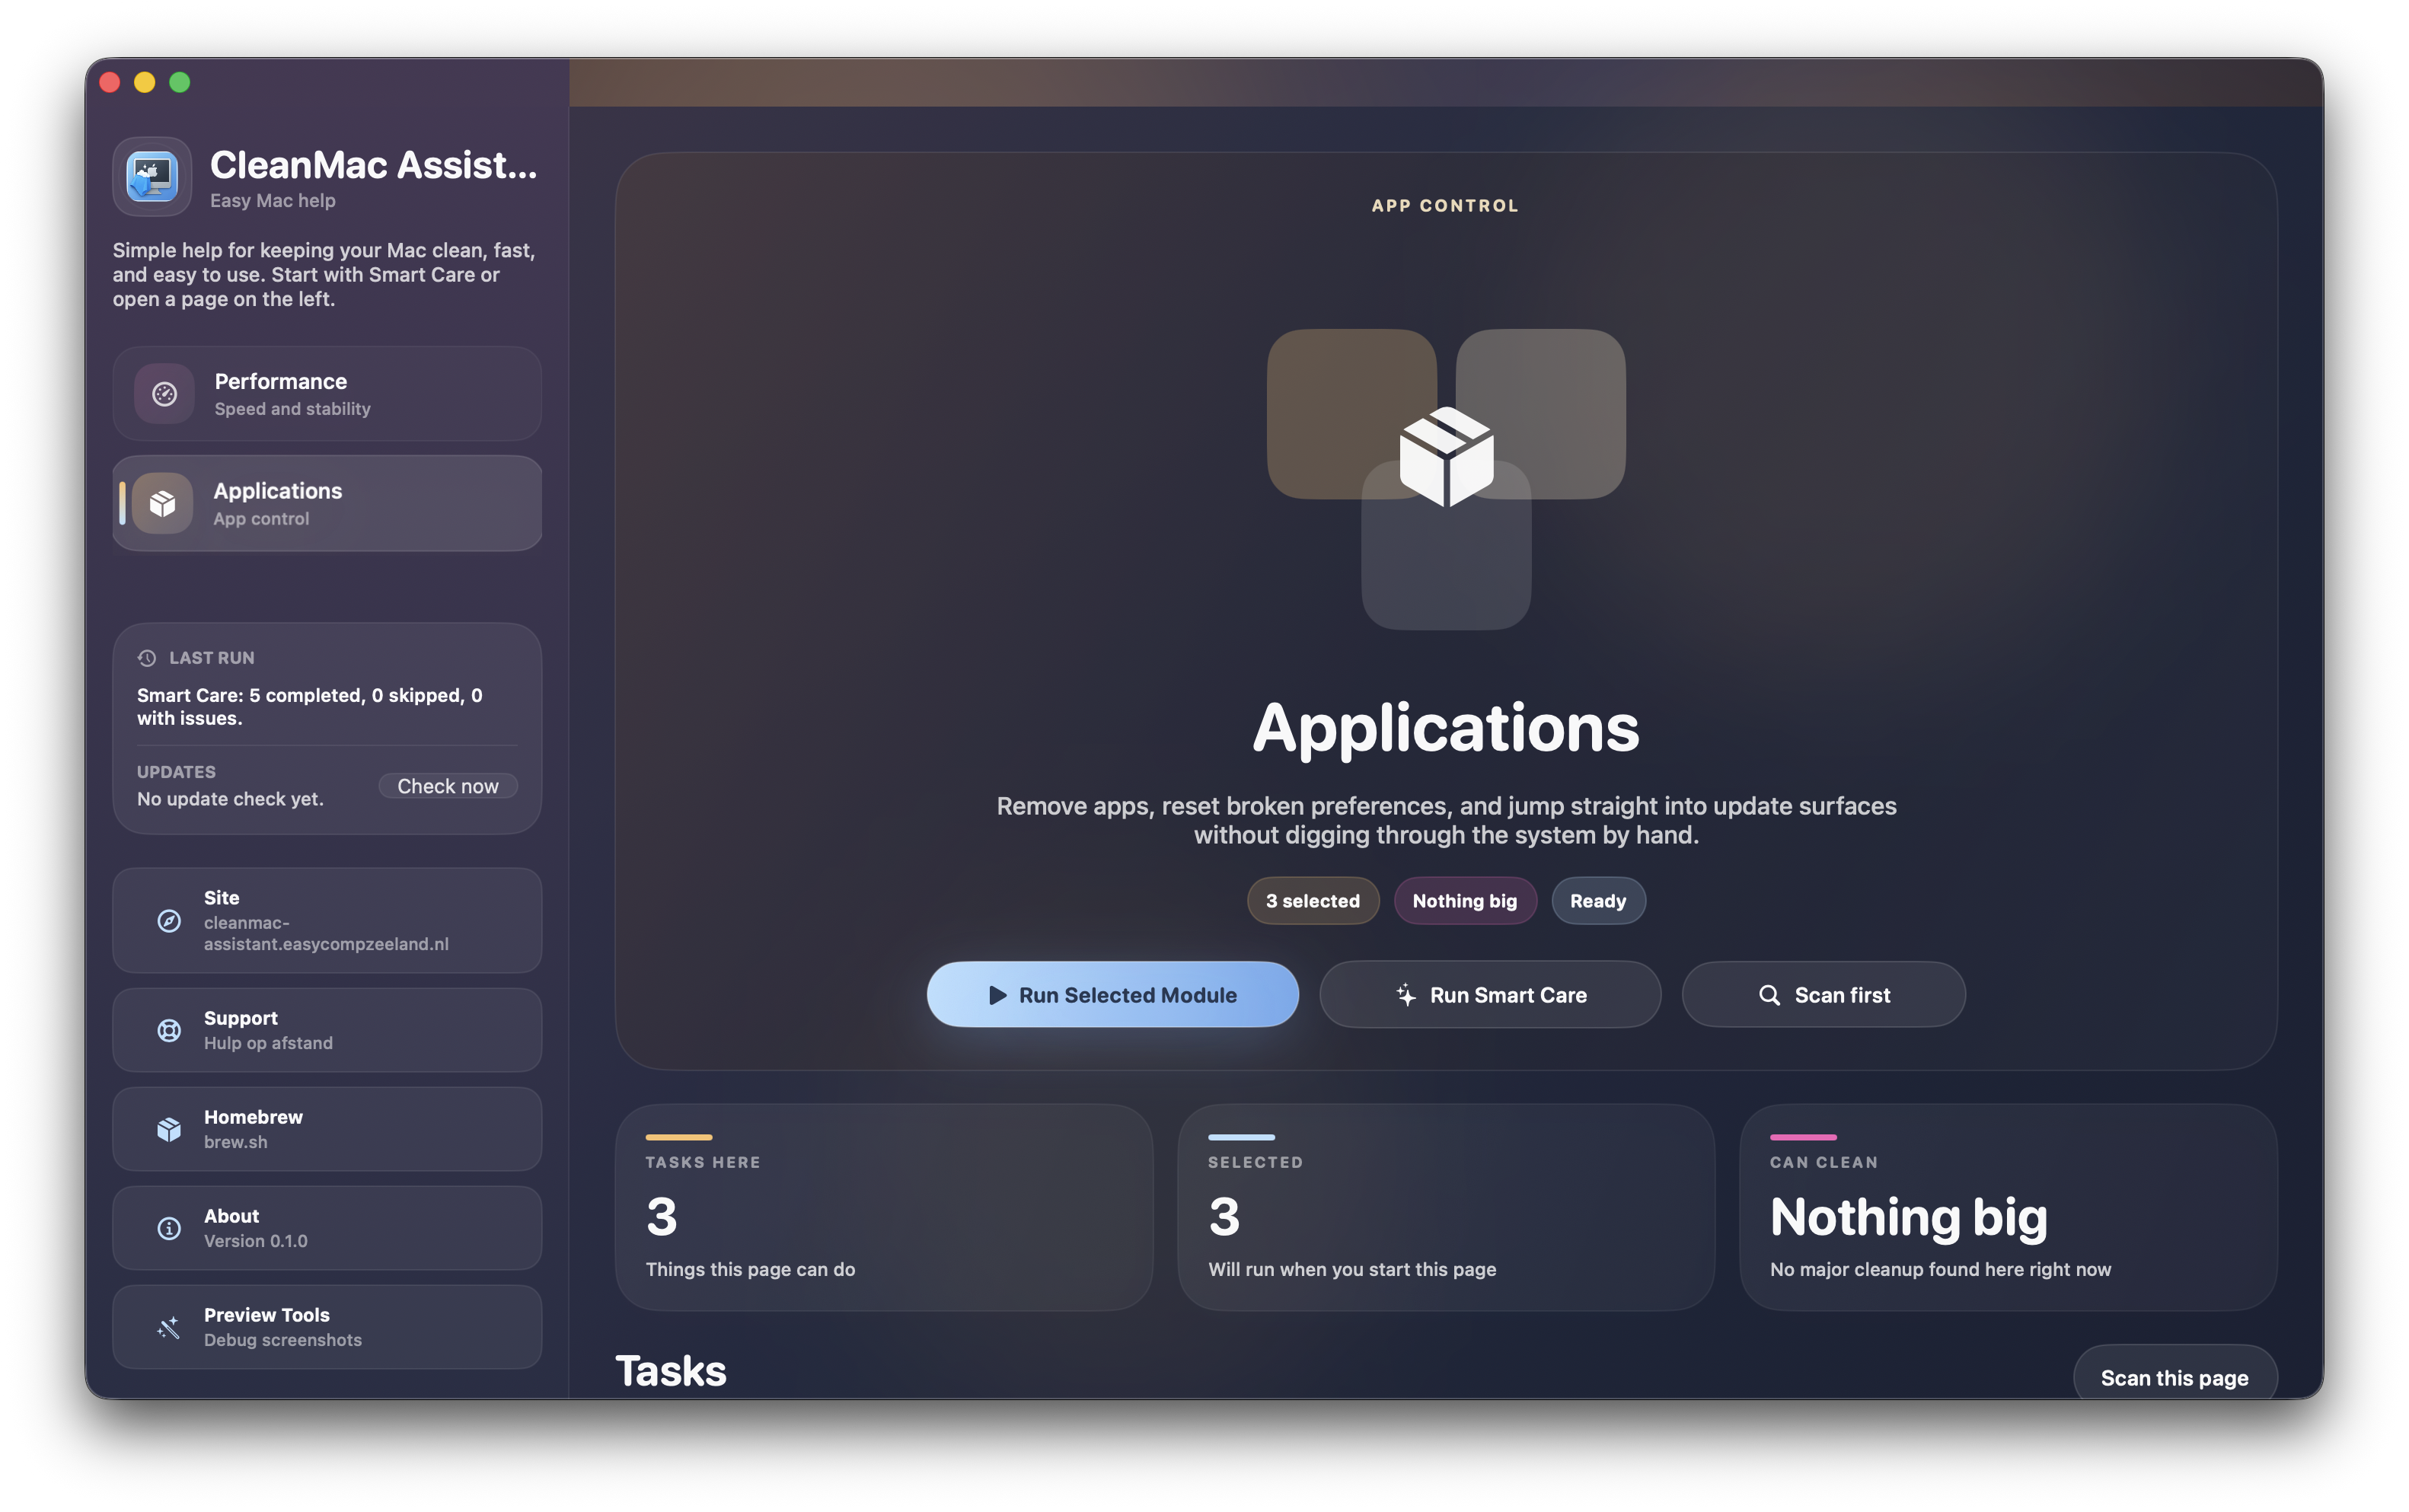Click Check now to check updates
The height and width of the screenshot is (1512, 2409).
(x=448, y=786)
